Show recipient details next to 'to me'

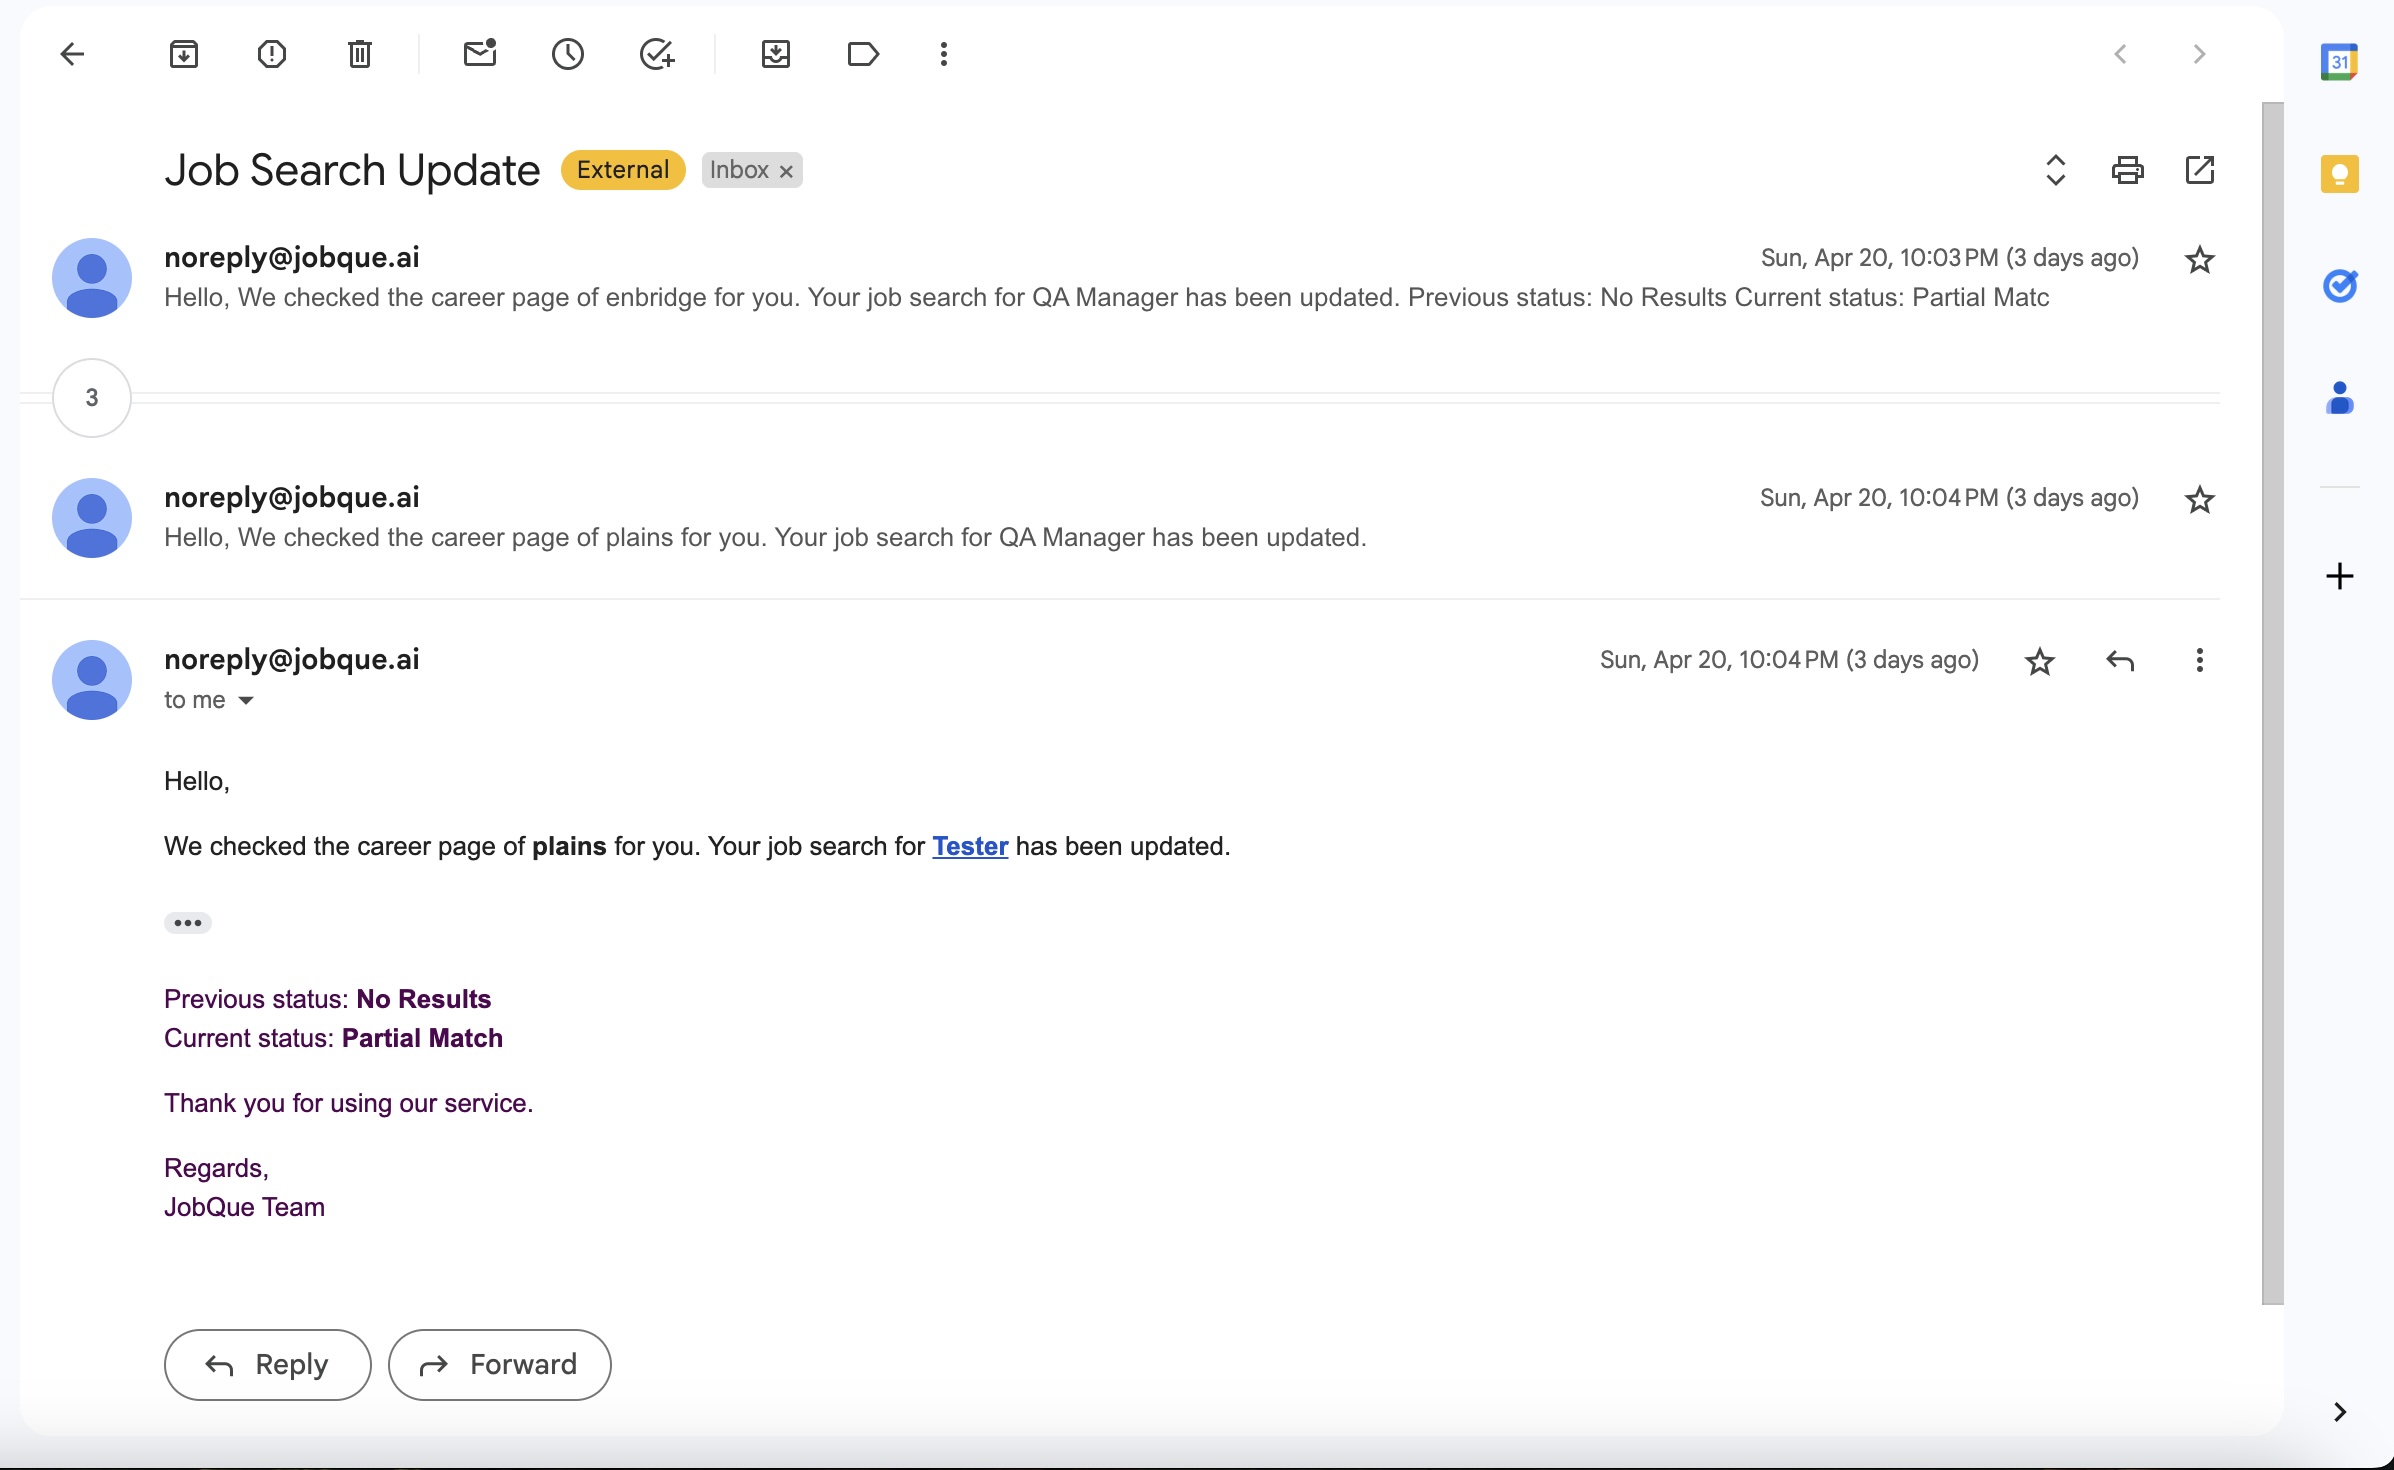click(x=246, y=701)
